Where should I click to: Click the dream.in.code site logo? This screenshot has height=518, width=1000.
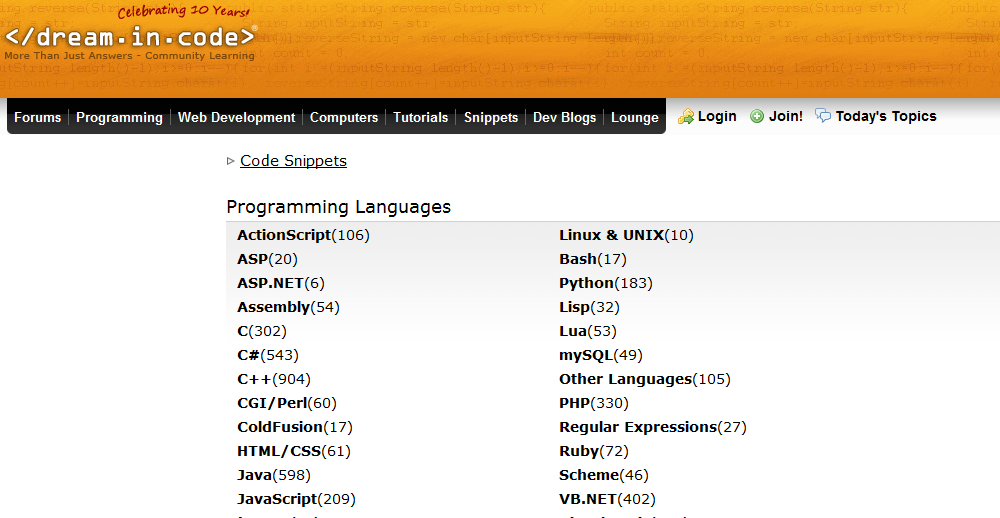coord(130,37)
